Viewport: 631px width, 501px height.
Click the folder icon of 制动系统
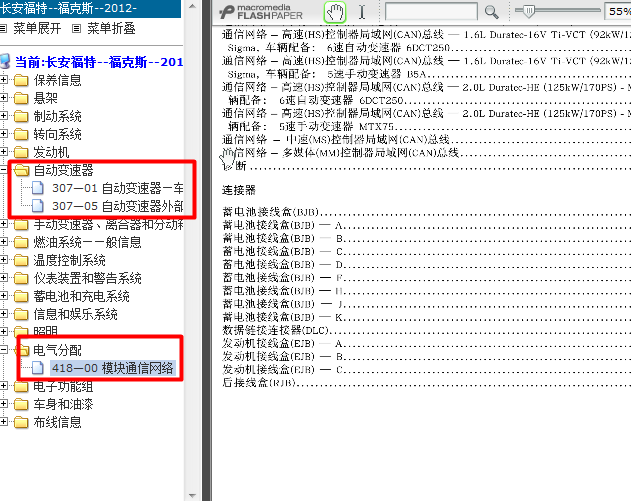[21, 116]
